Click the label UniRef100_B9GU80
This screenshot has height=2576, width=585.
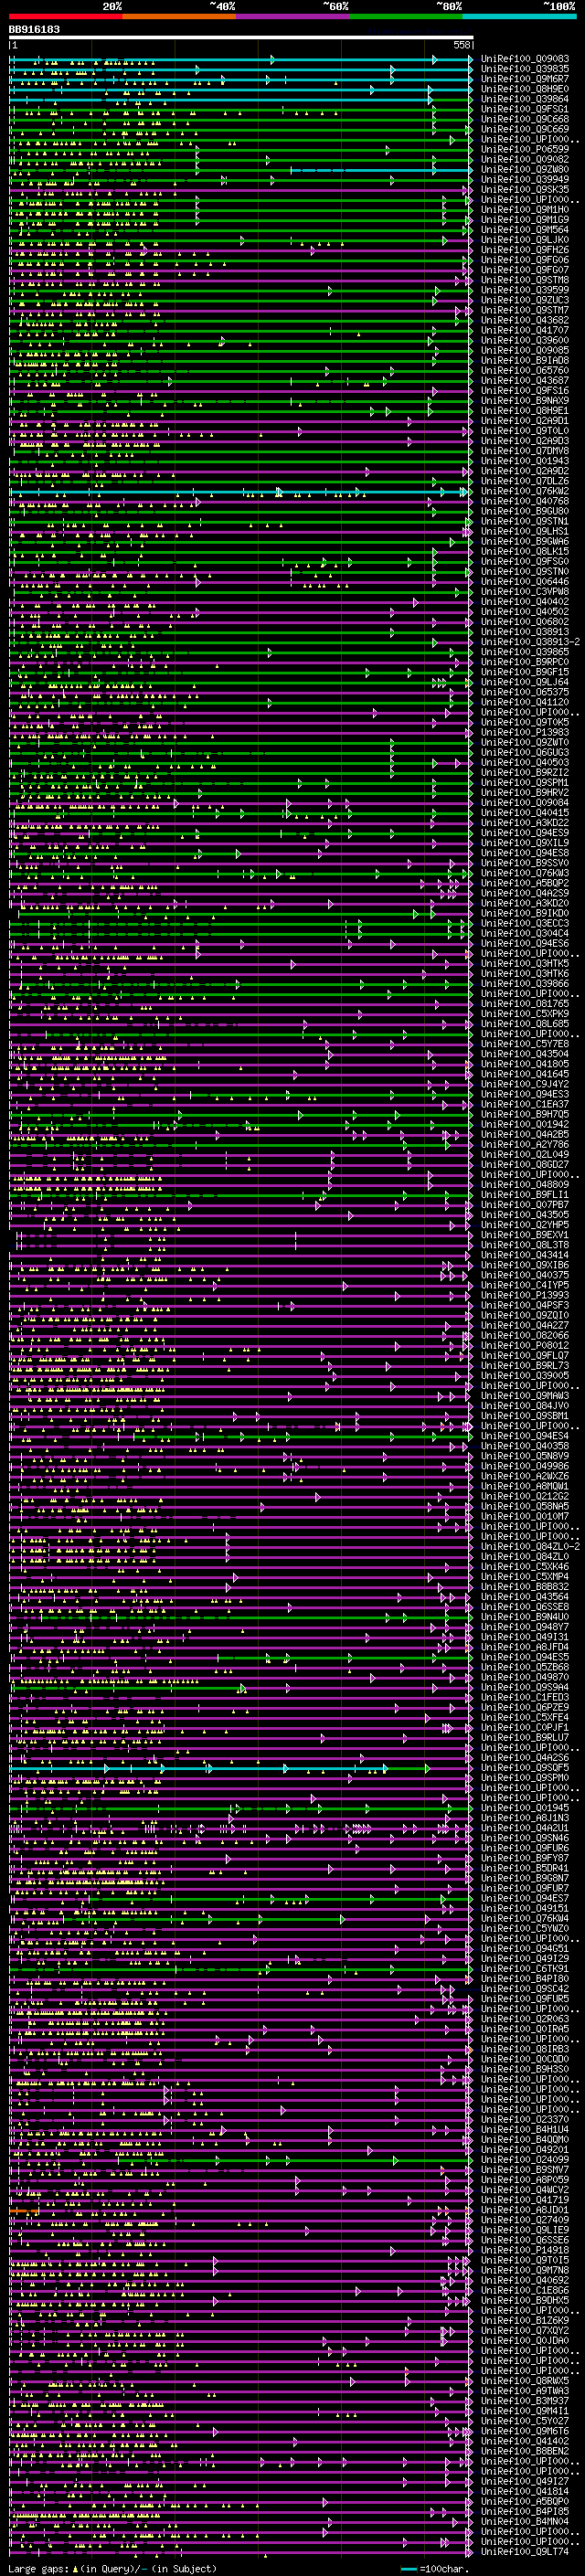(525, 511)
